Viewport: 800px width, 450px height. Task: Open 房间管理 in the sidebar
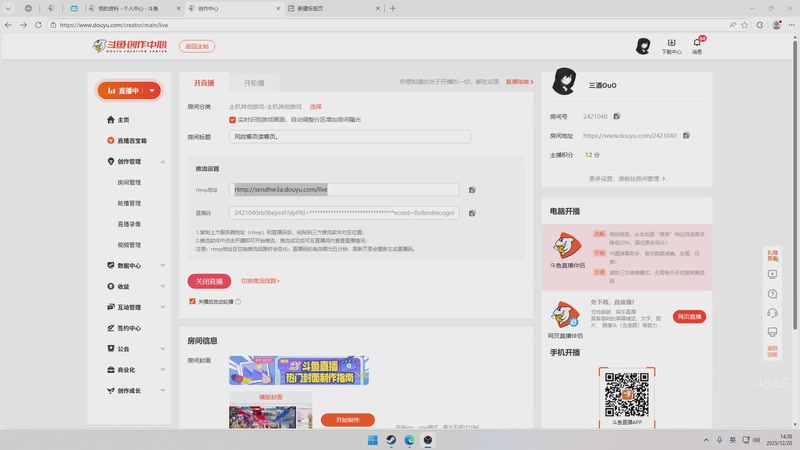129,182
